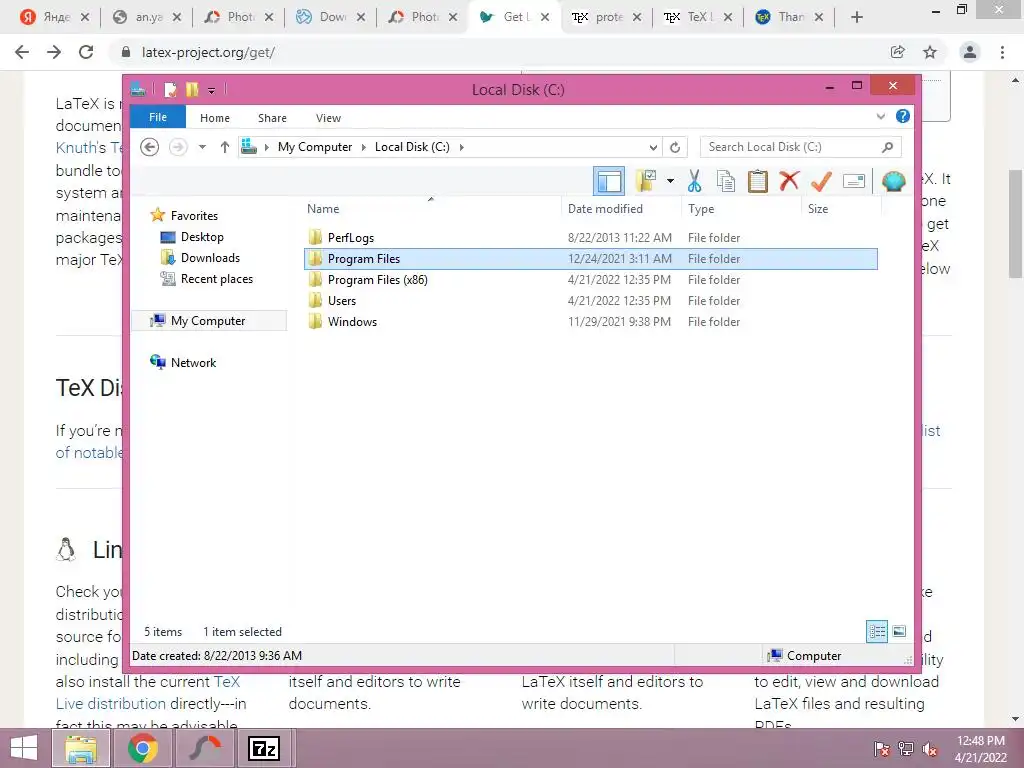Open the View ribbon tab
Image resolution: width=1024 pixels, height=768 pixels.
click(328, 118)
